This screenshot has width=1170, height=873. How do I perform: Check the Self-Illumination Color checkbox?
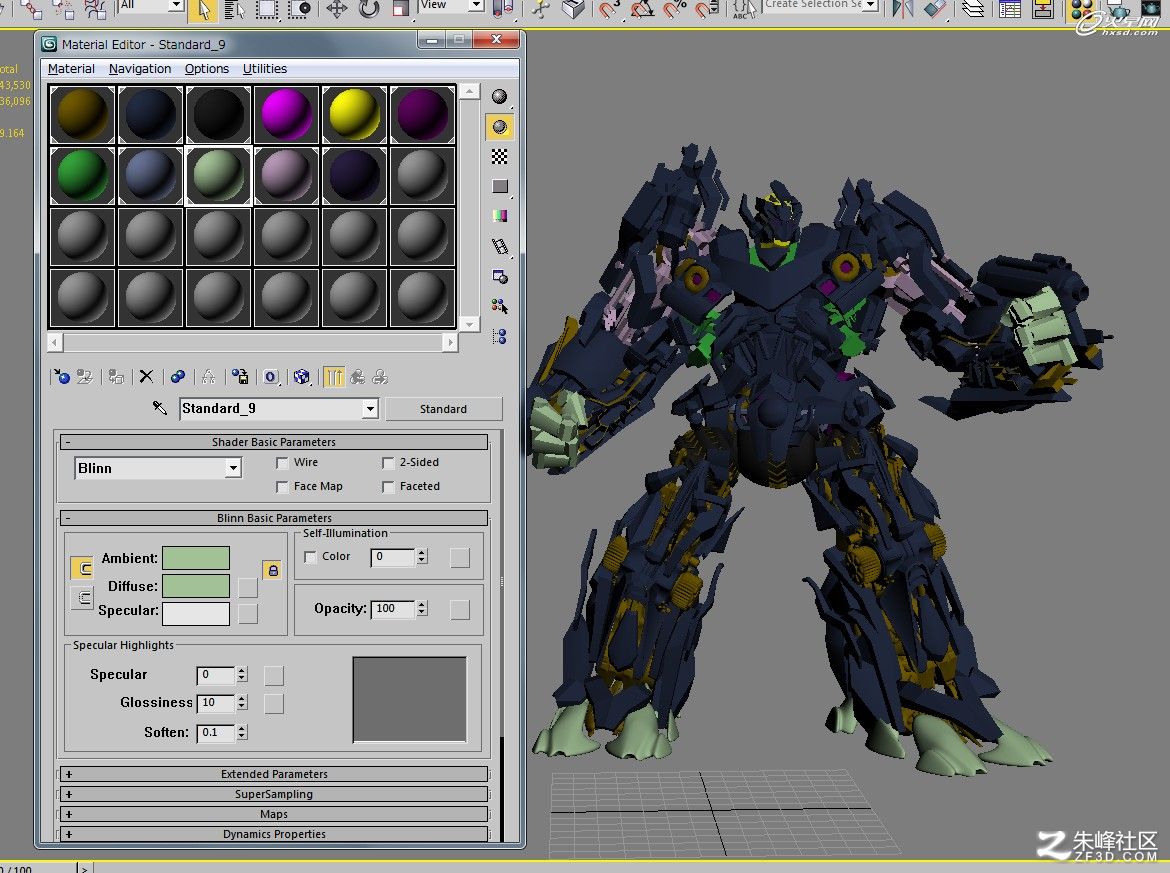point(310,557)
